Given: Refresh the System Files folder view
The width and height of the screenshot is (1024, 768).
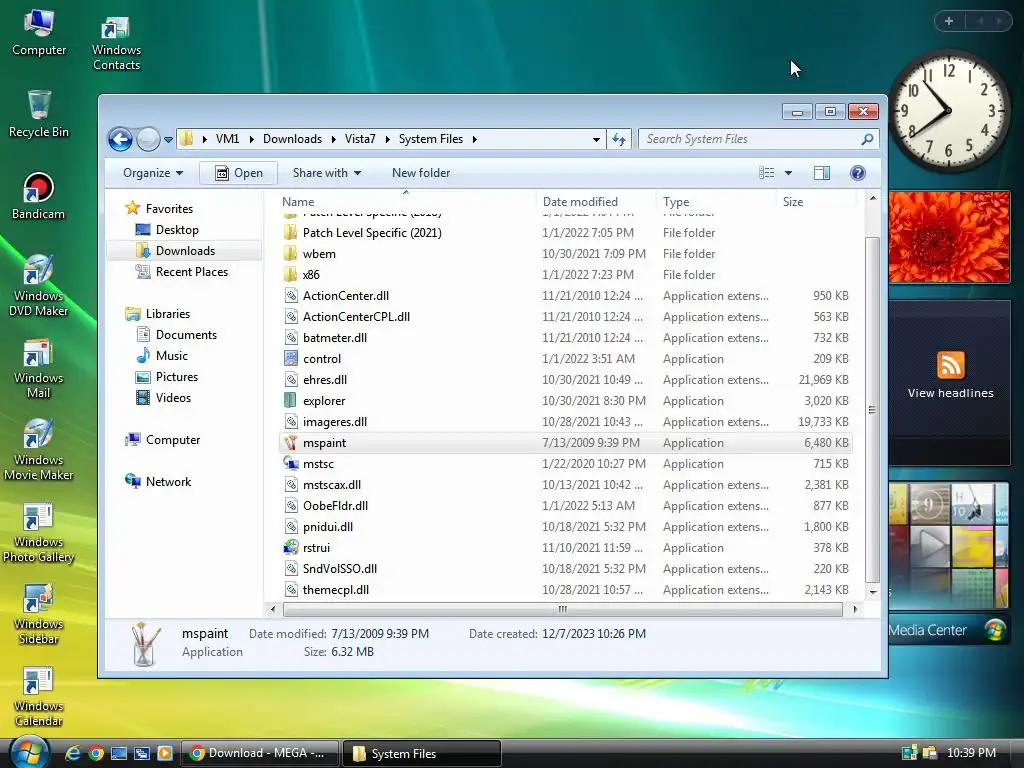Looking at the screenshot, I should [x=618, y=139].
